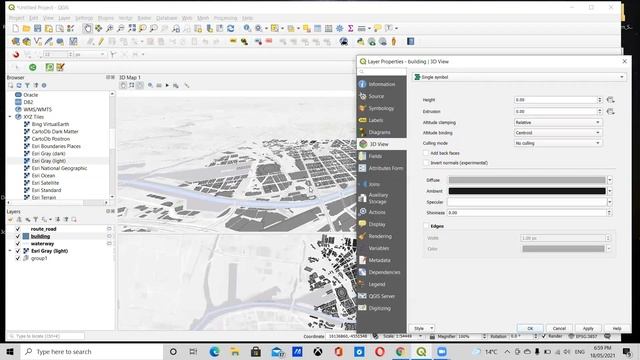This screenshot has width=640, height=360.
Task: Click the Ambient black color swatch
Action: point(527,191)
